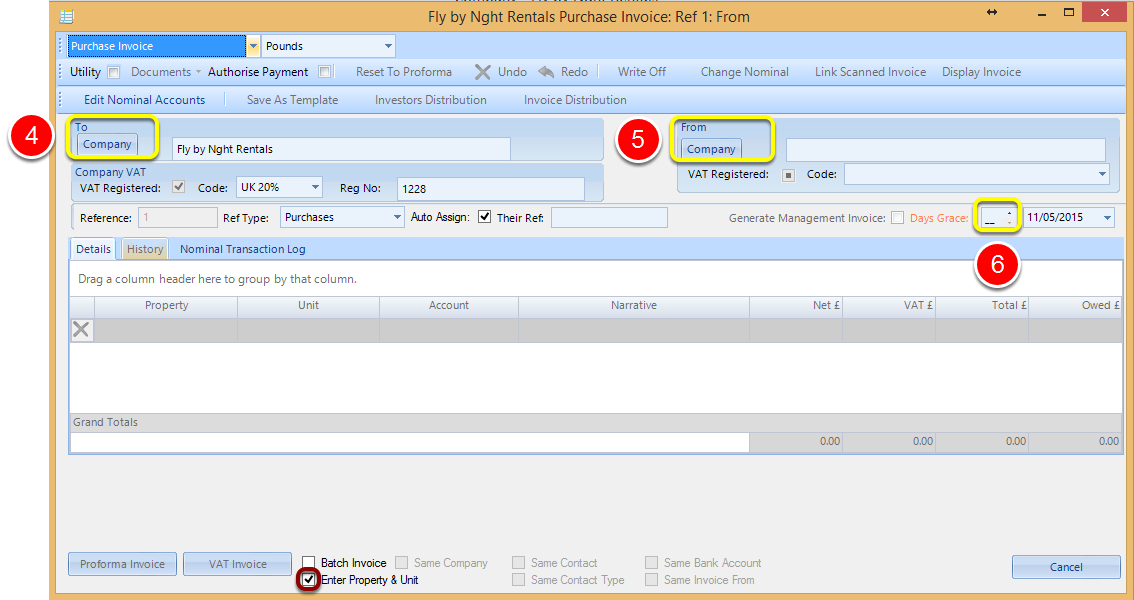Switch to the History tab

[145, 249]
